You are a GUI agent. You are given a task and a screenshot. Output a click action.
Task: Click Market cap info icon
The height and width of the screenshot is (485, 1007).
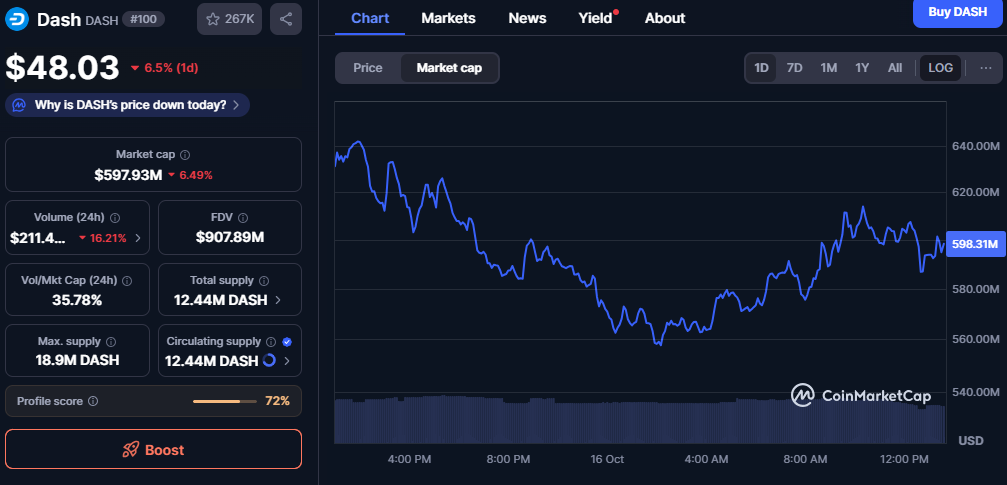click(185, 155)
